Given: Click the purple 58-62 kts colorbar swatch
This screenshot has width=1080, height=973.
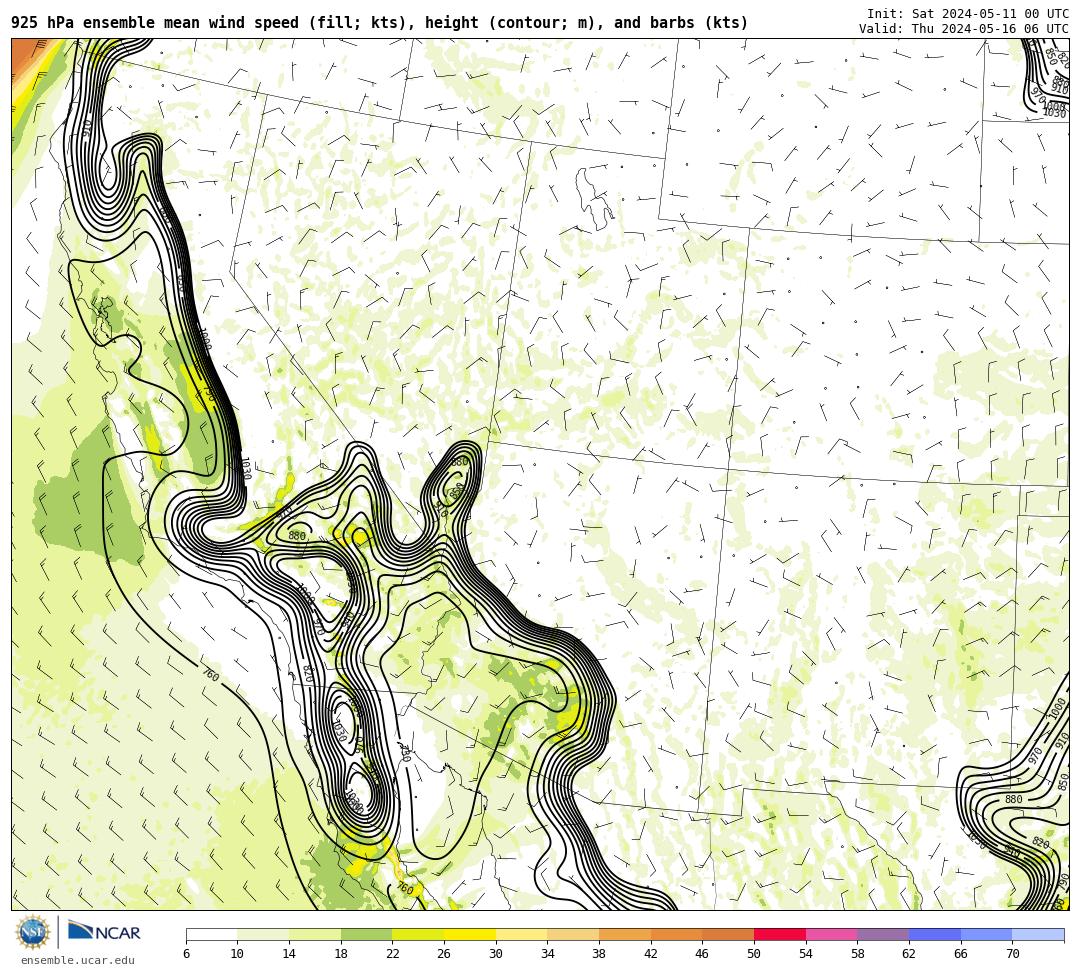Looking at the screenshot, I should [x=883, y=934].
